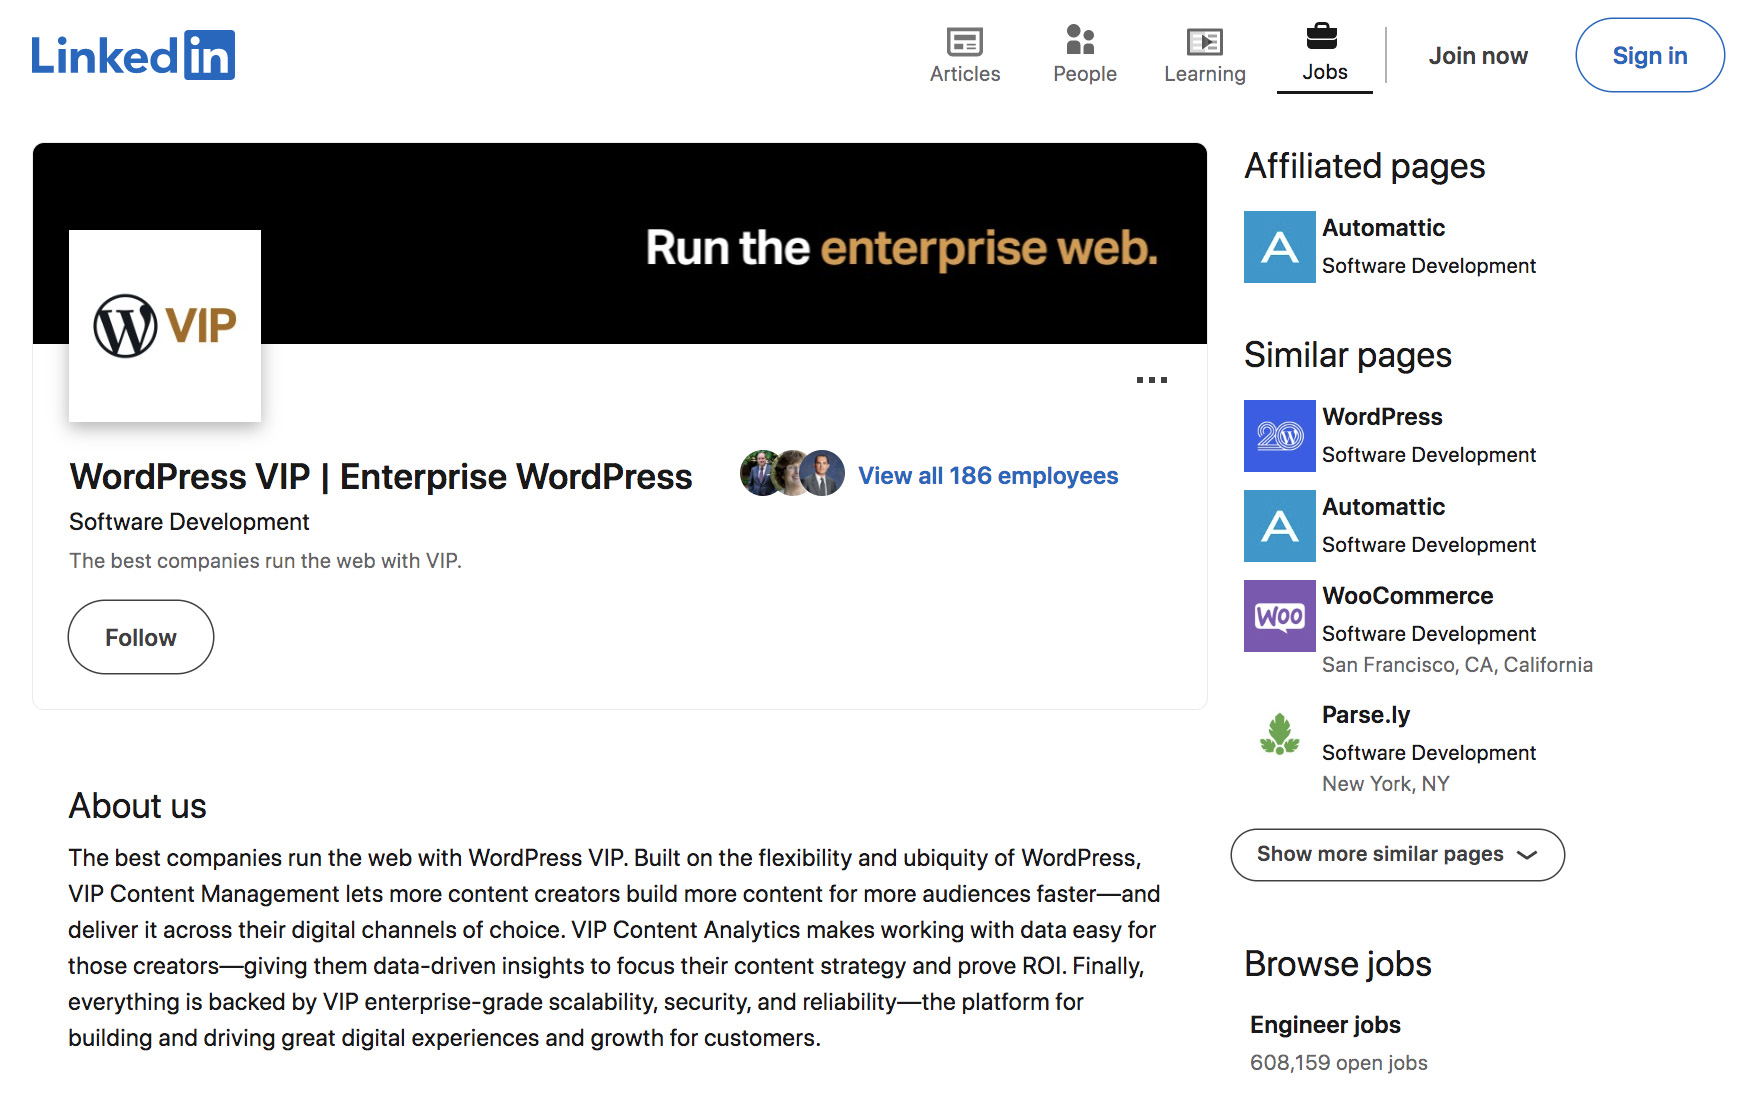Click the WordPress VIP company logo

click(x=165, y=326)
